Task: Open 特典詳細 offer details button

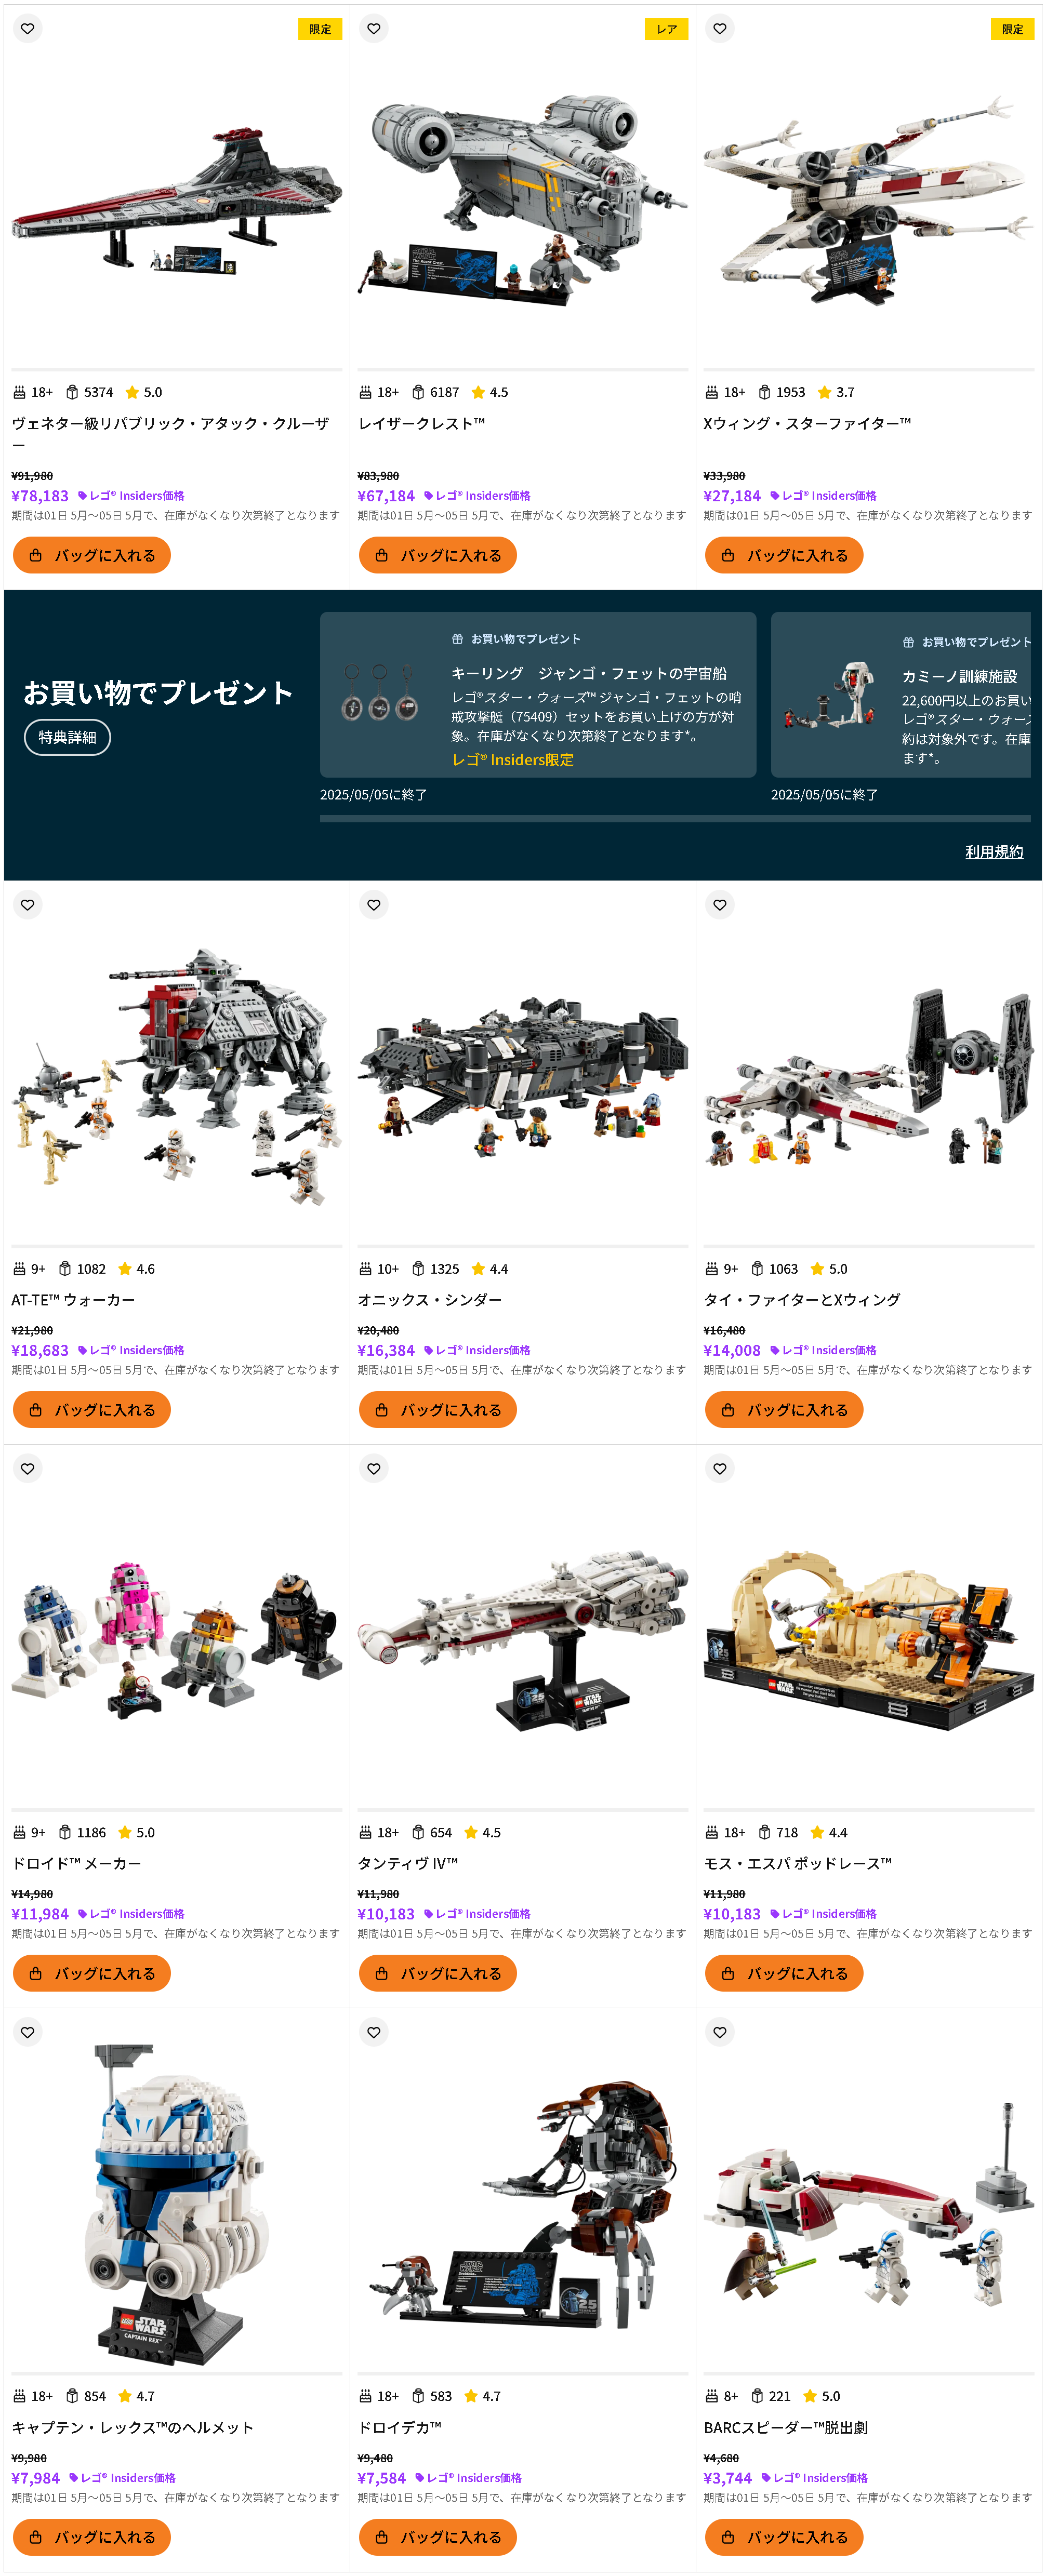Action: click(67, 737)
